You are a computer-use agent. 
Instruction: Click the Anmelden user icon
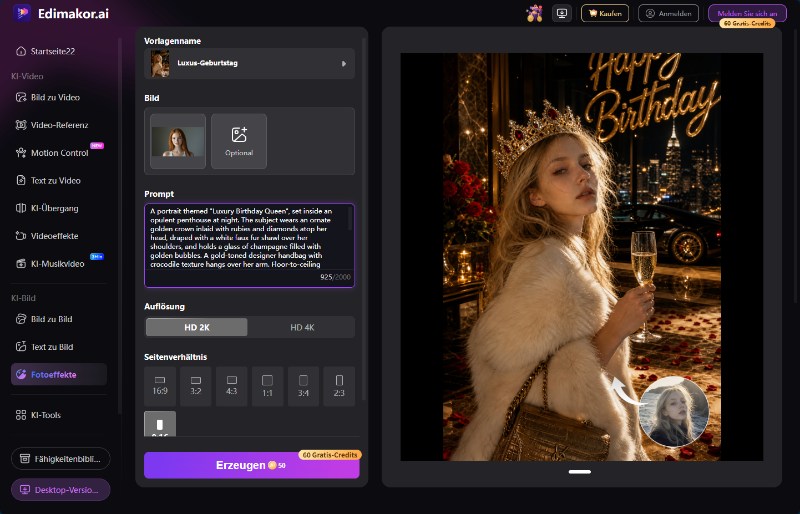650,13
